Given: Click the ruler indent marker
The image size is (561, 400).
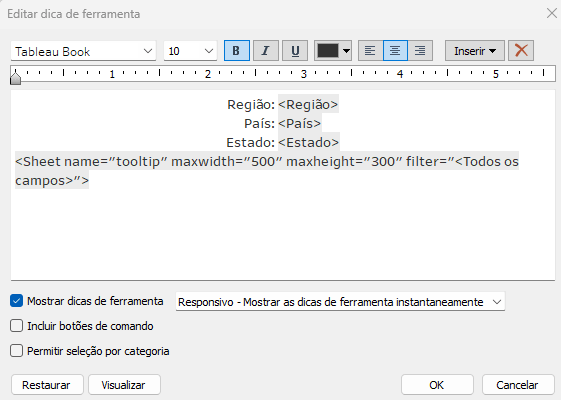Looking at the screenshot, I should 15,77.
